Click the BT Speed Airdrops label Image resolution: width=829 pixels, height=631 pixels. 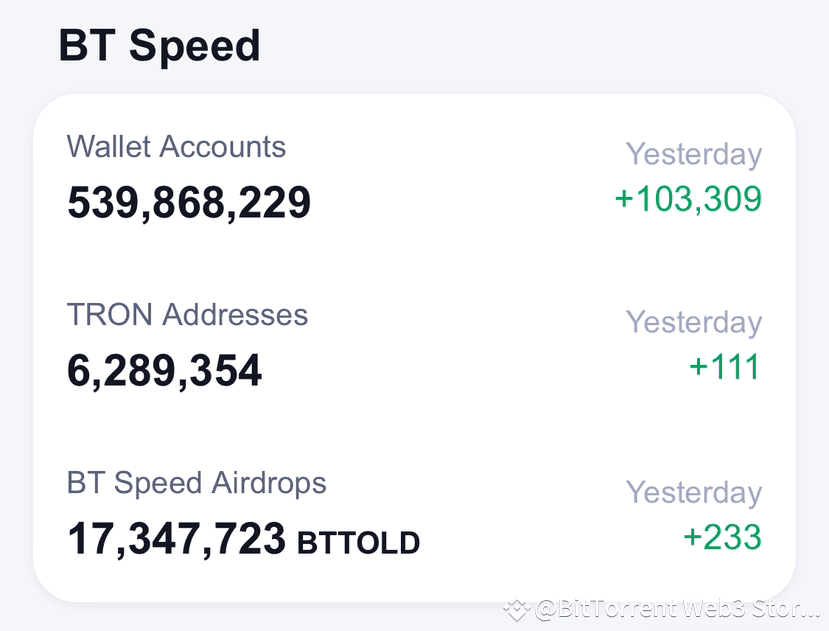pyautogui.click(x=195, y=483)
